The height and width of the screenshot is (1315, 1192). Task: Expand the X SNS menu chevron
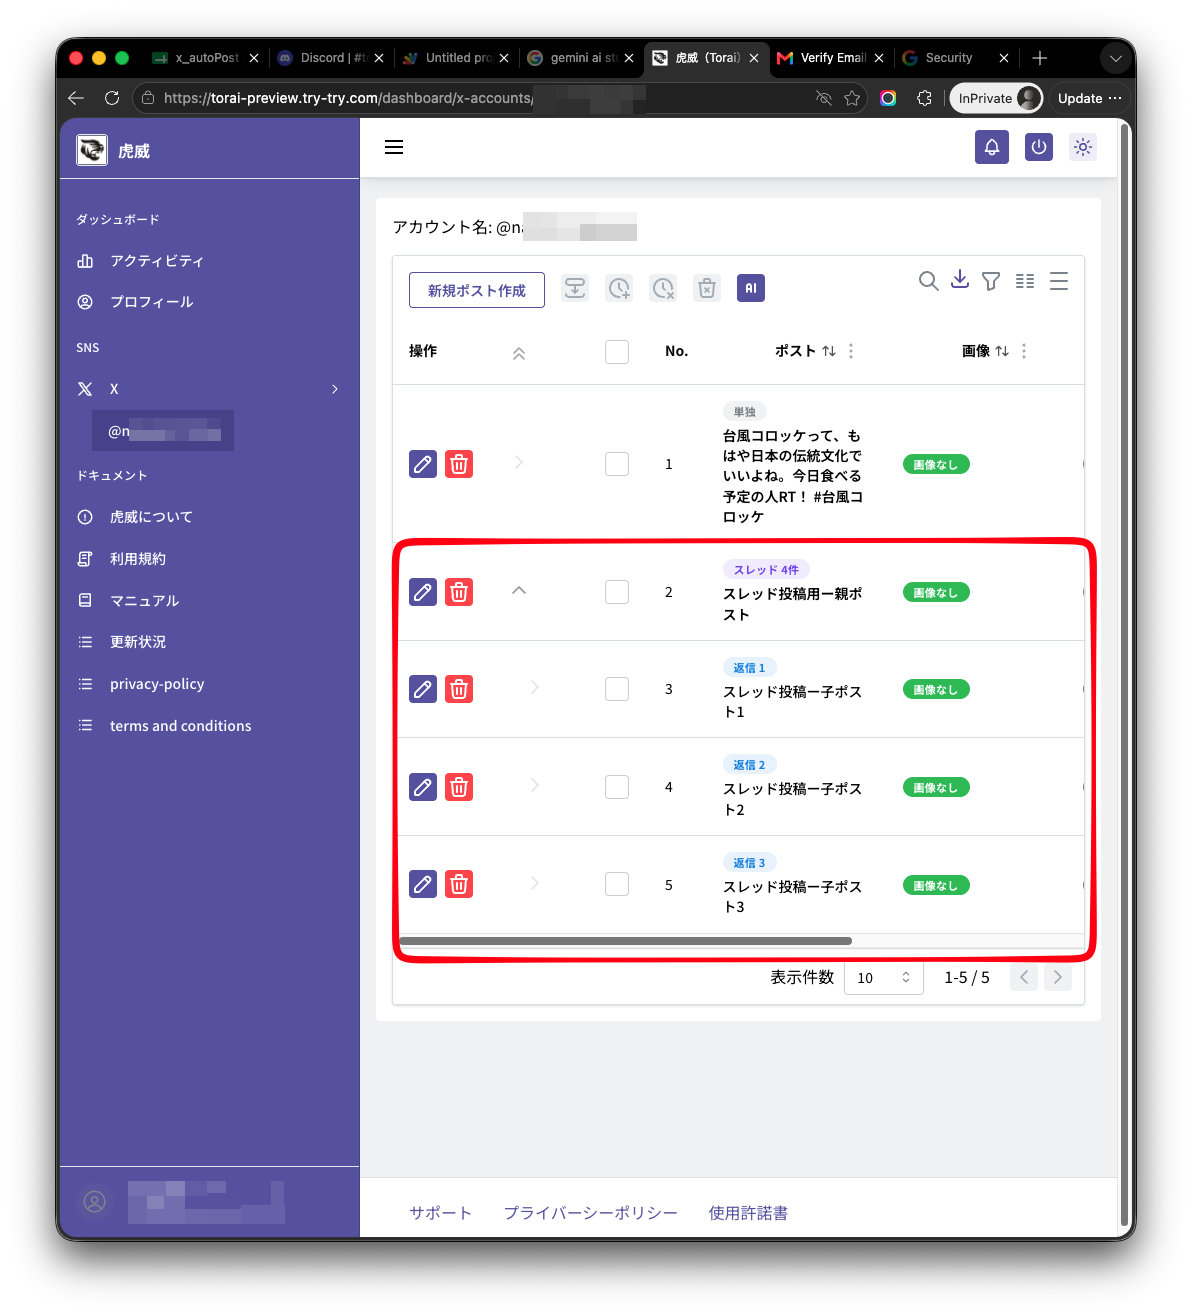(335, 389)
